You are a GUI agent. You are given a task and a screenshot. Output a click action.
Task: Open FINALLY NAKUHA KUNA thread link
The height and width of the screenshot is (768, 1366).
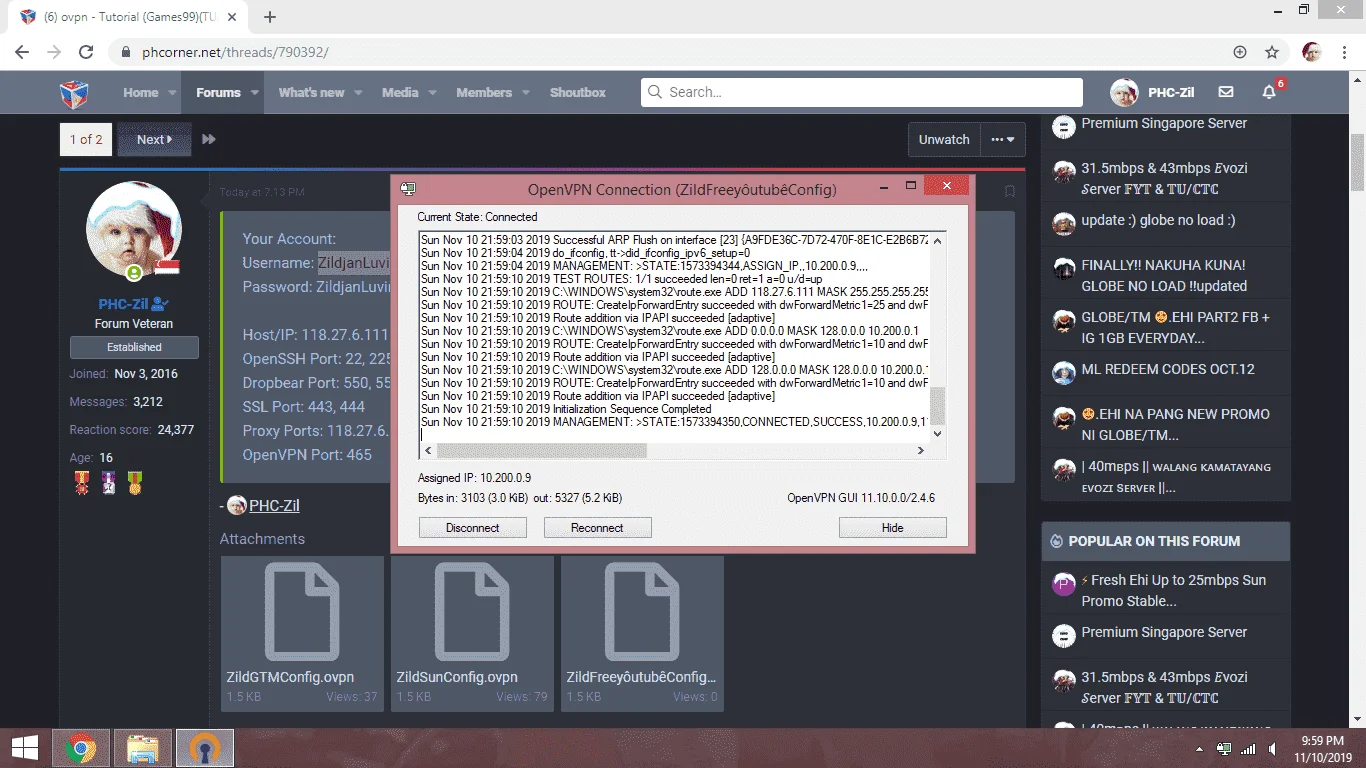coord(1164,275)
